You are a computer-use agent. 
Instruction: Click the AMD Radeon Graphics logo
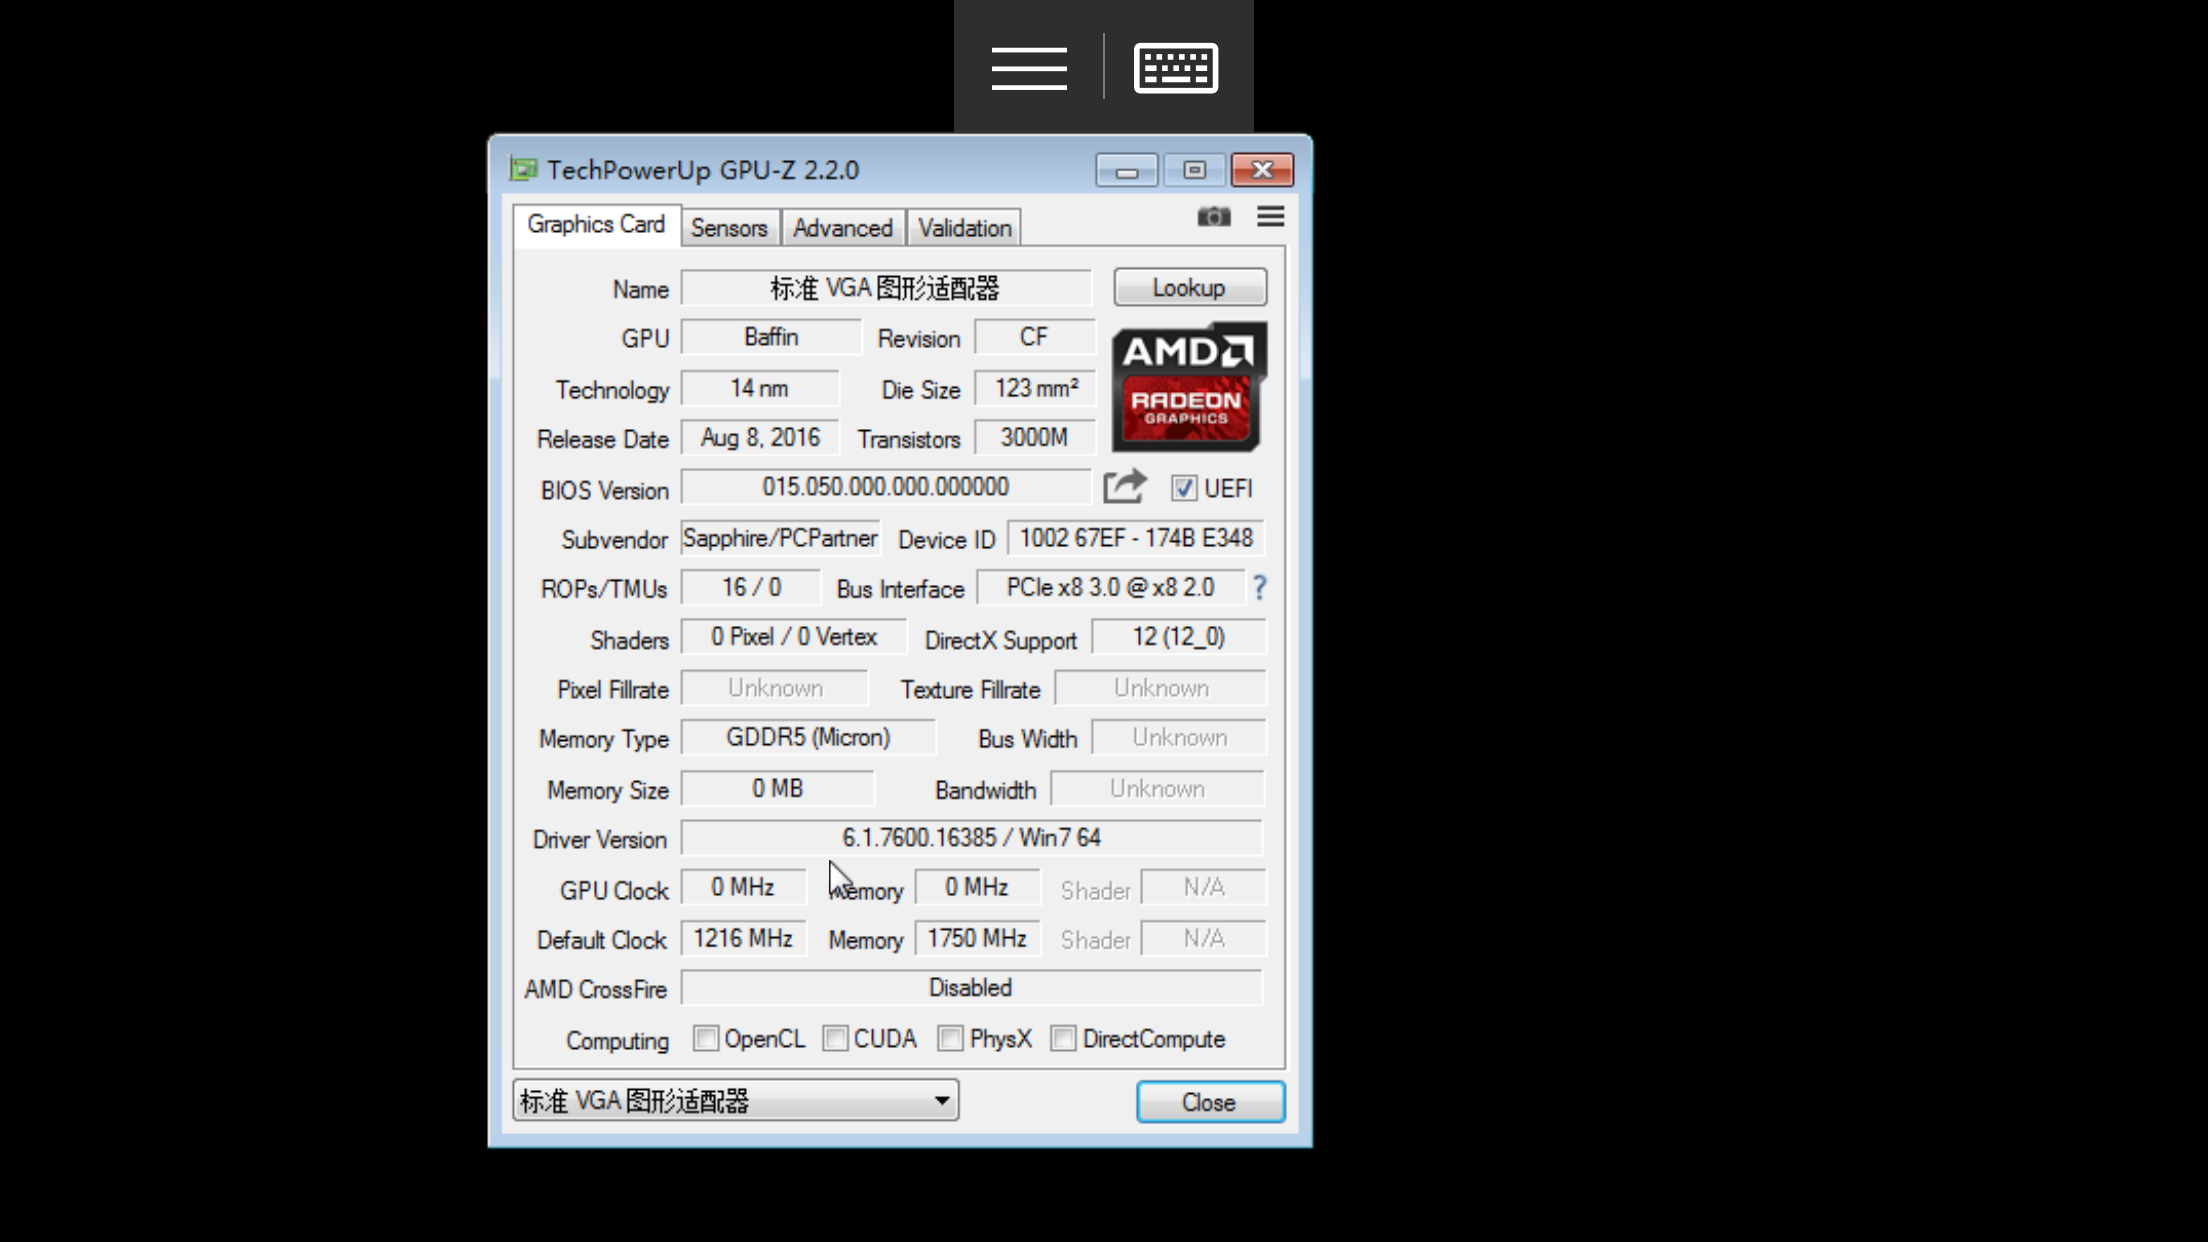click(x=1189, y=387)
